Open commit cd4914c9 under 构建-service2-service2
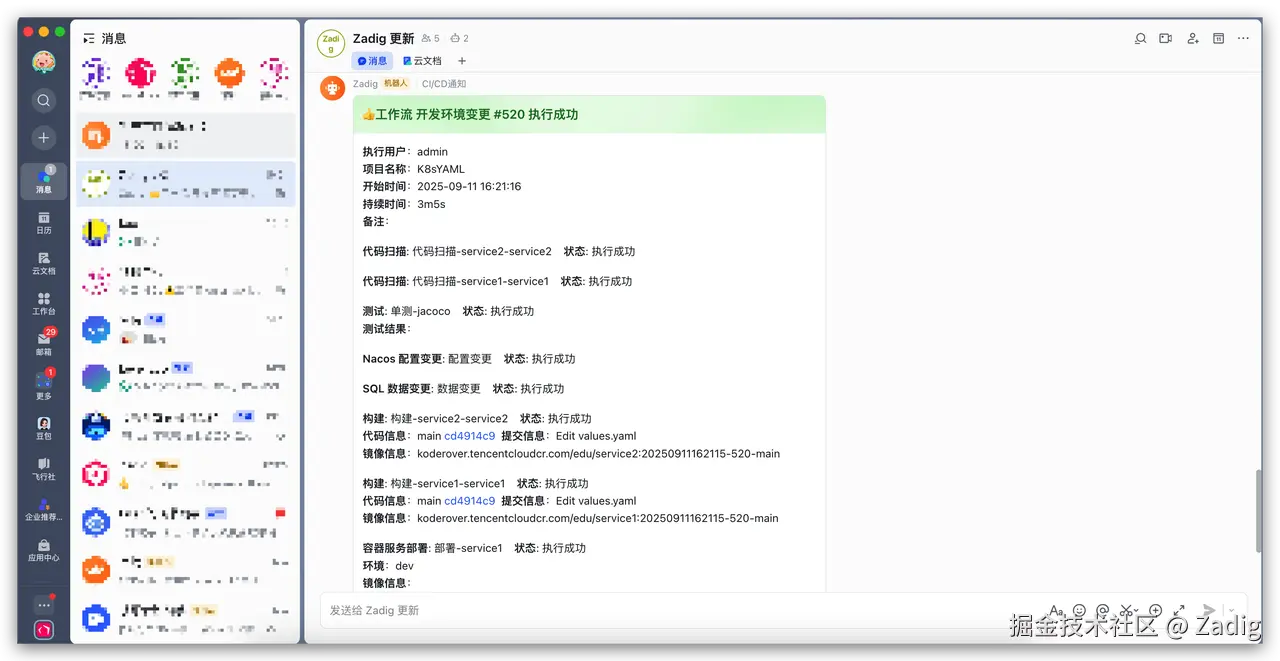This screenshot has width=1280, height=661. pos(470,436)
